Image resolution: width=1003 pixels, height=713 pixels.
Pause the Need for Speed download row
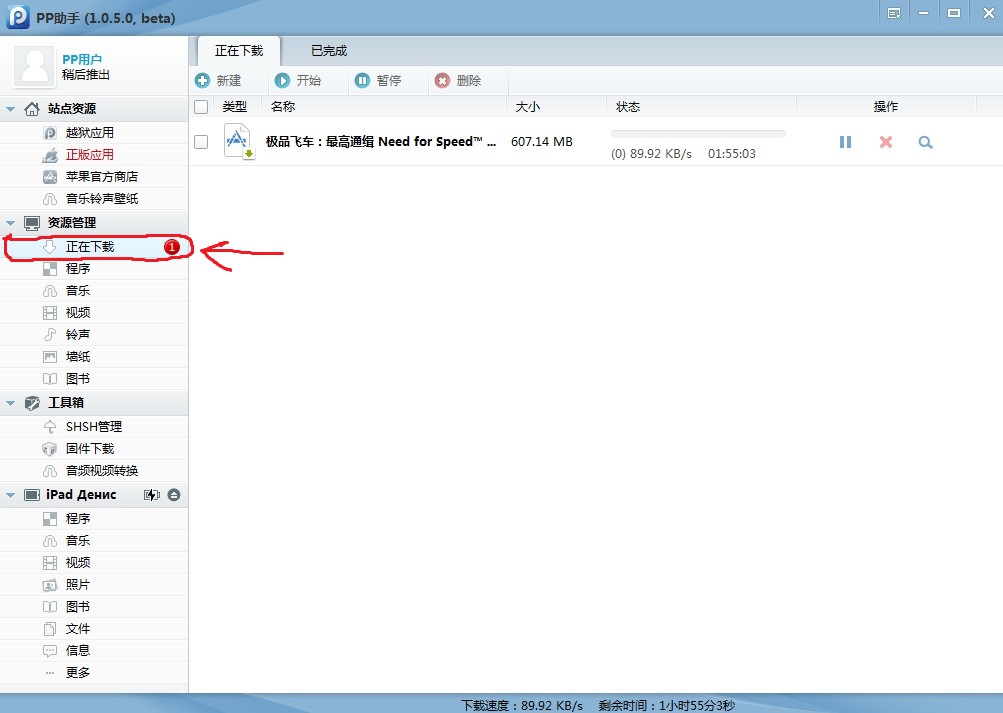(845, 142)
